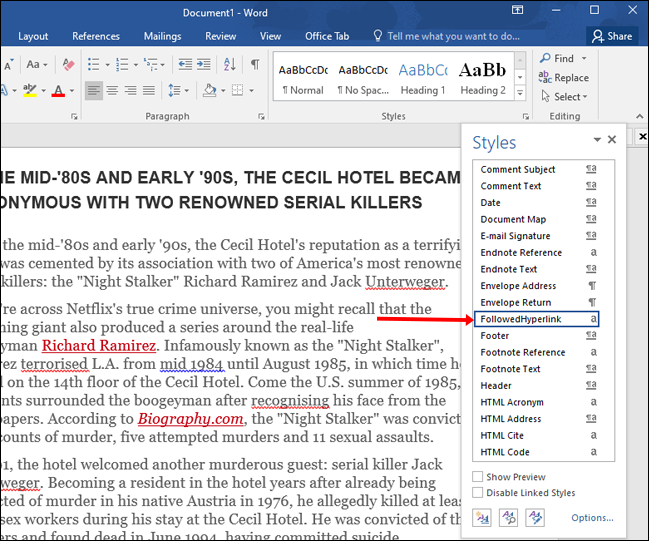649x541 pixels.
Task: Select the Envelope Address style
Action: (x=536, y=286)
